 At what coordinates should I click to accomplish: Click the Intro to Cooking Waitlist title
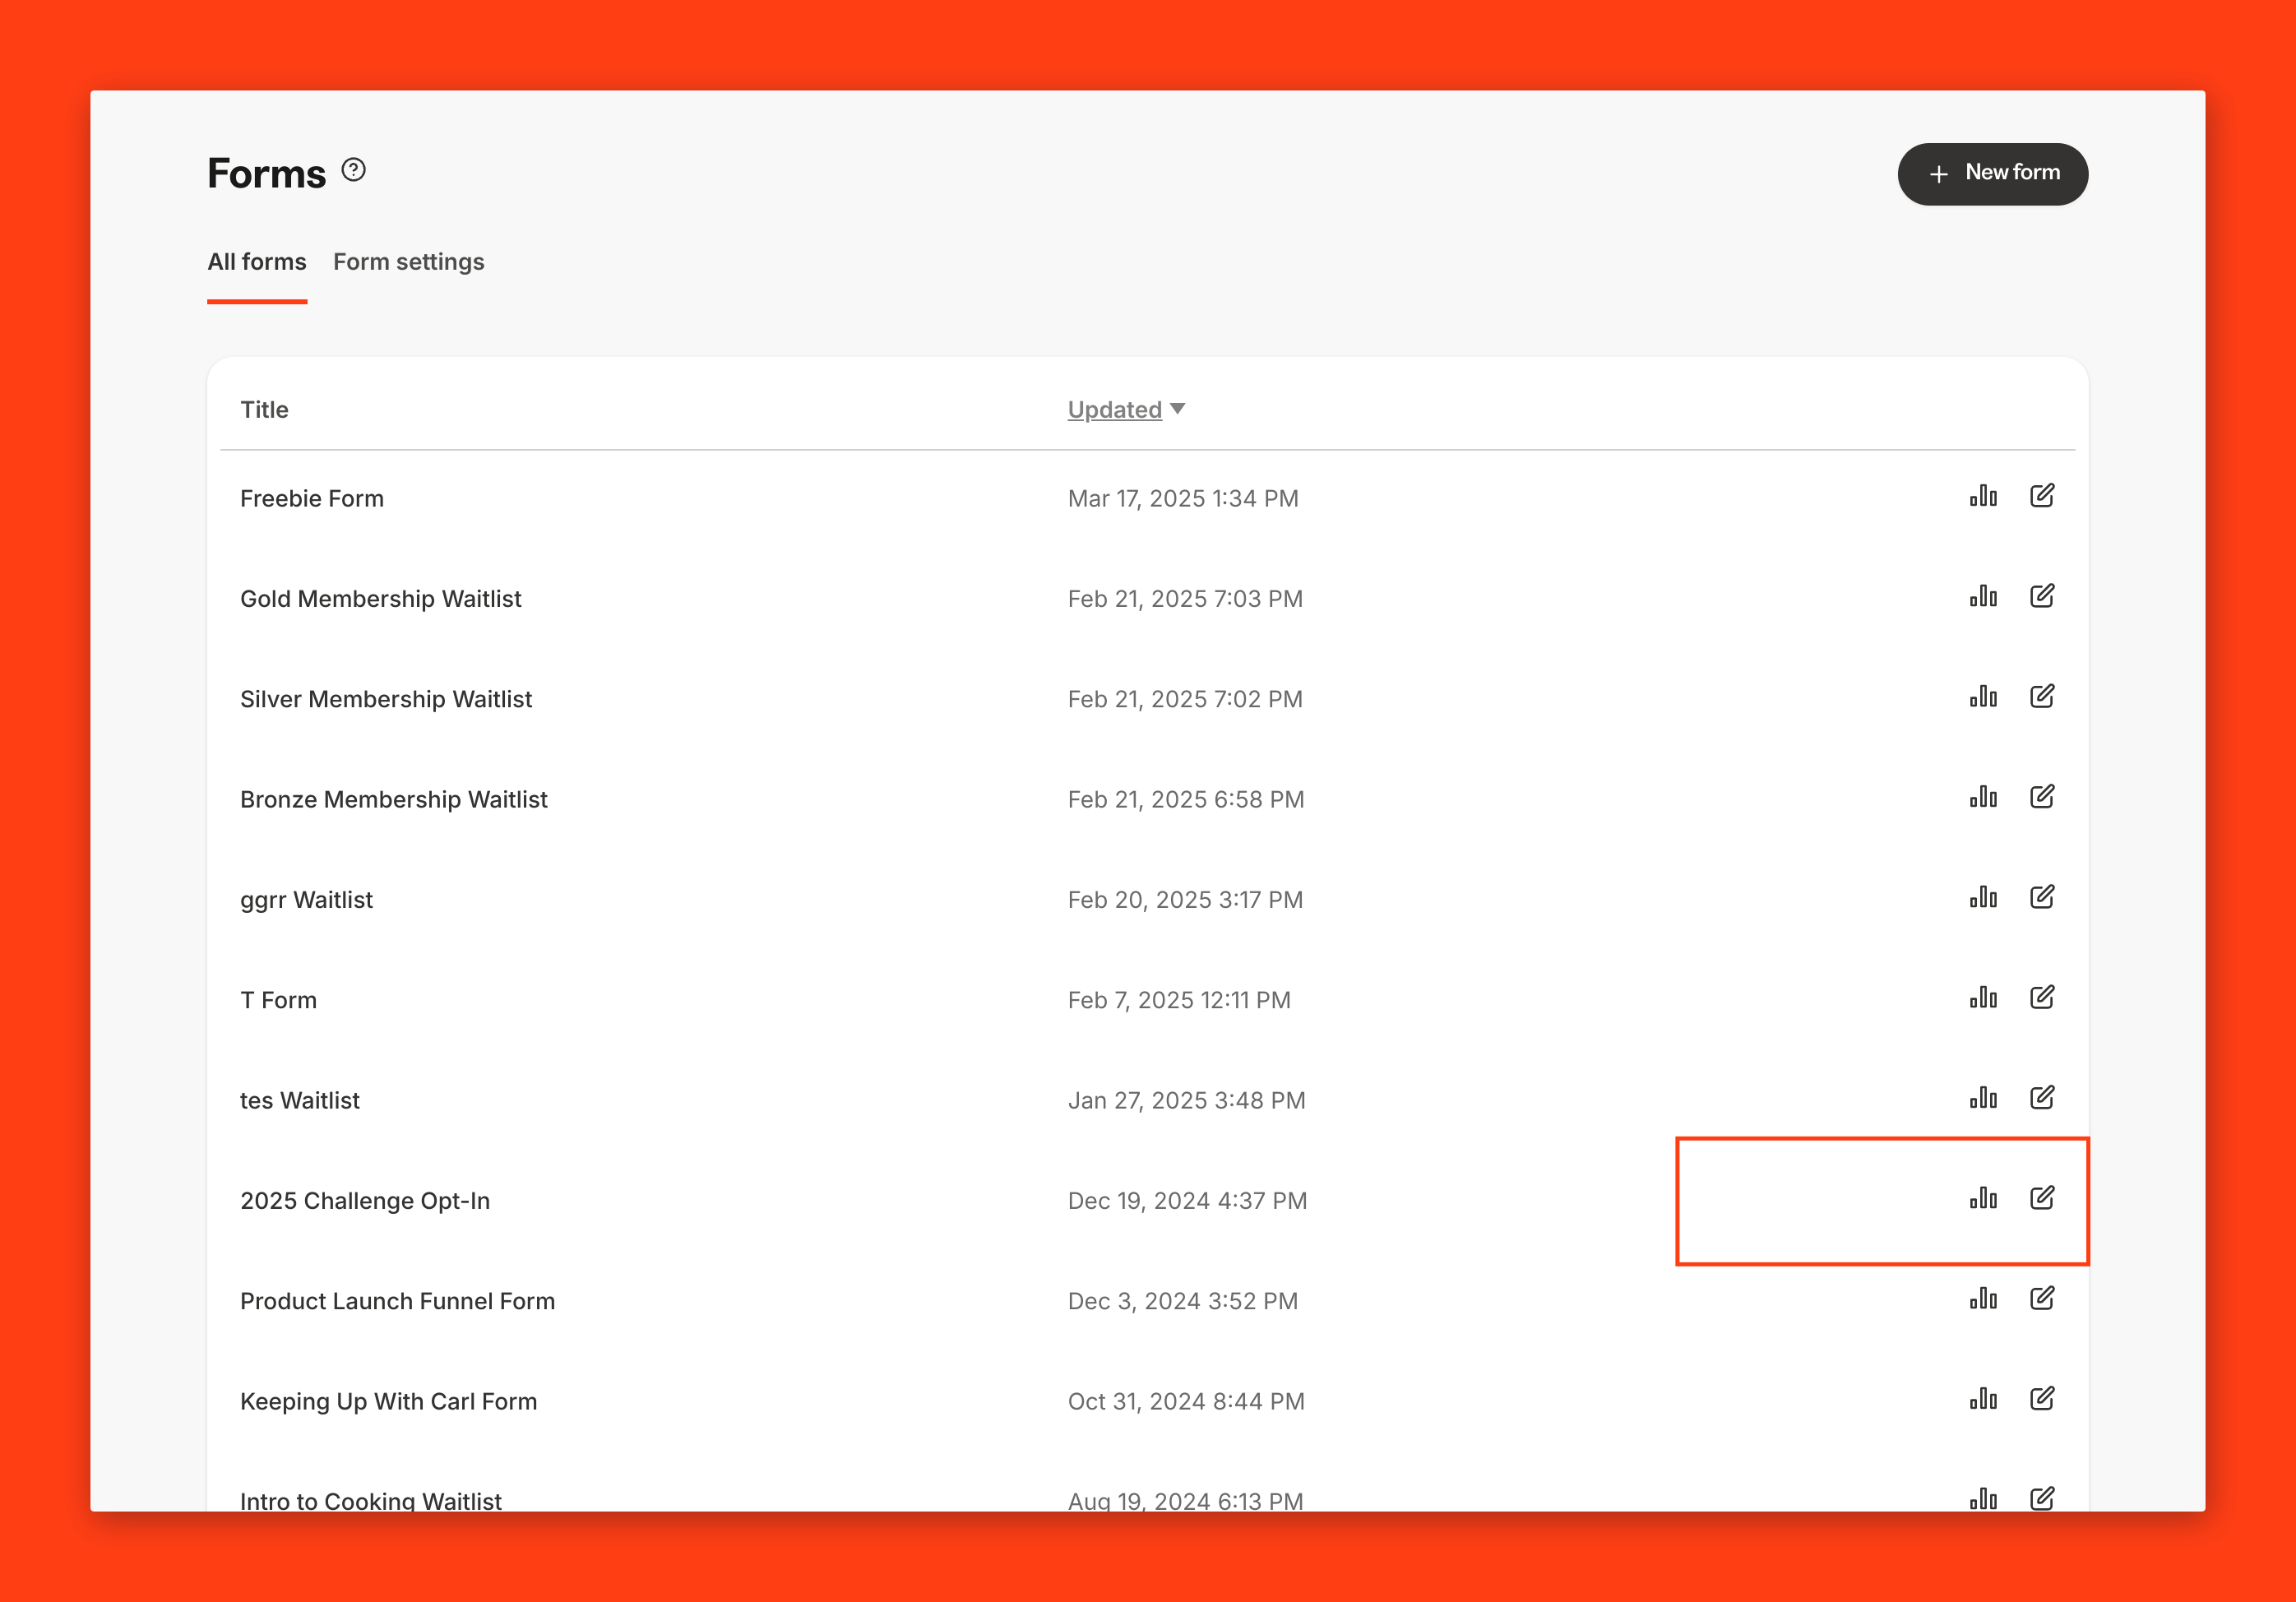coord(371,1500)
